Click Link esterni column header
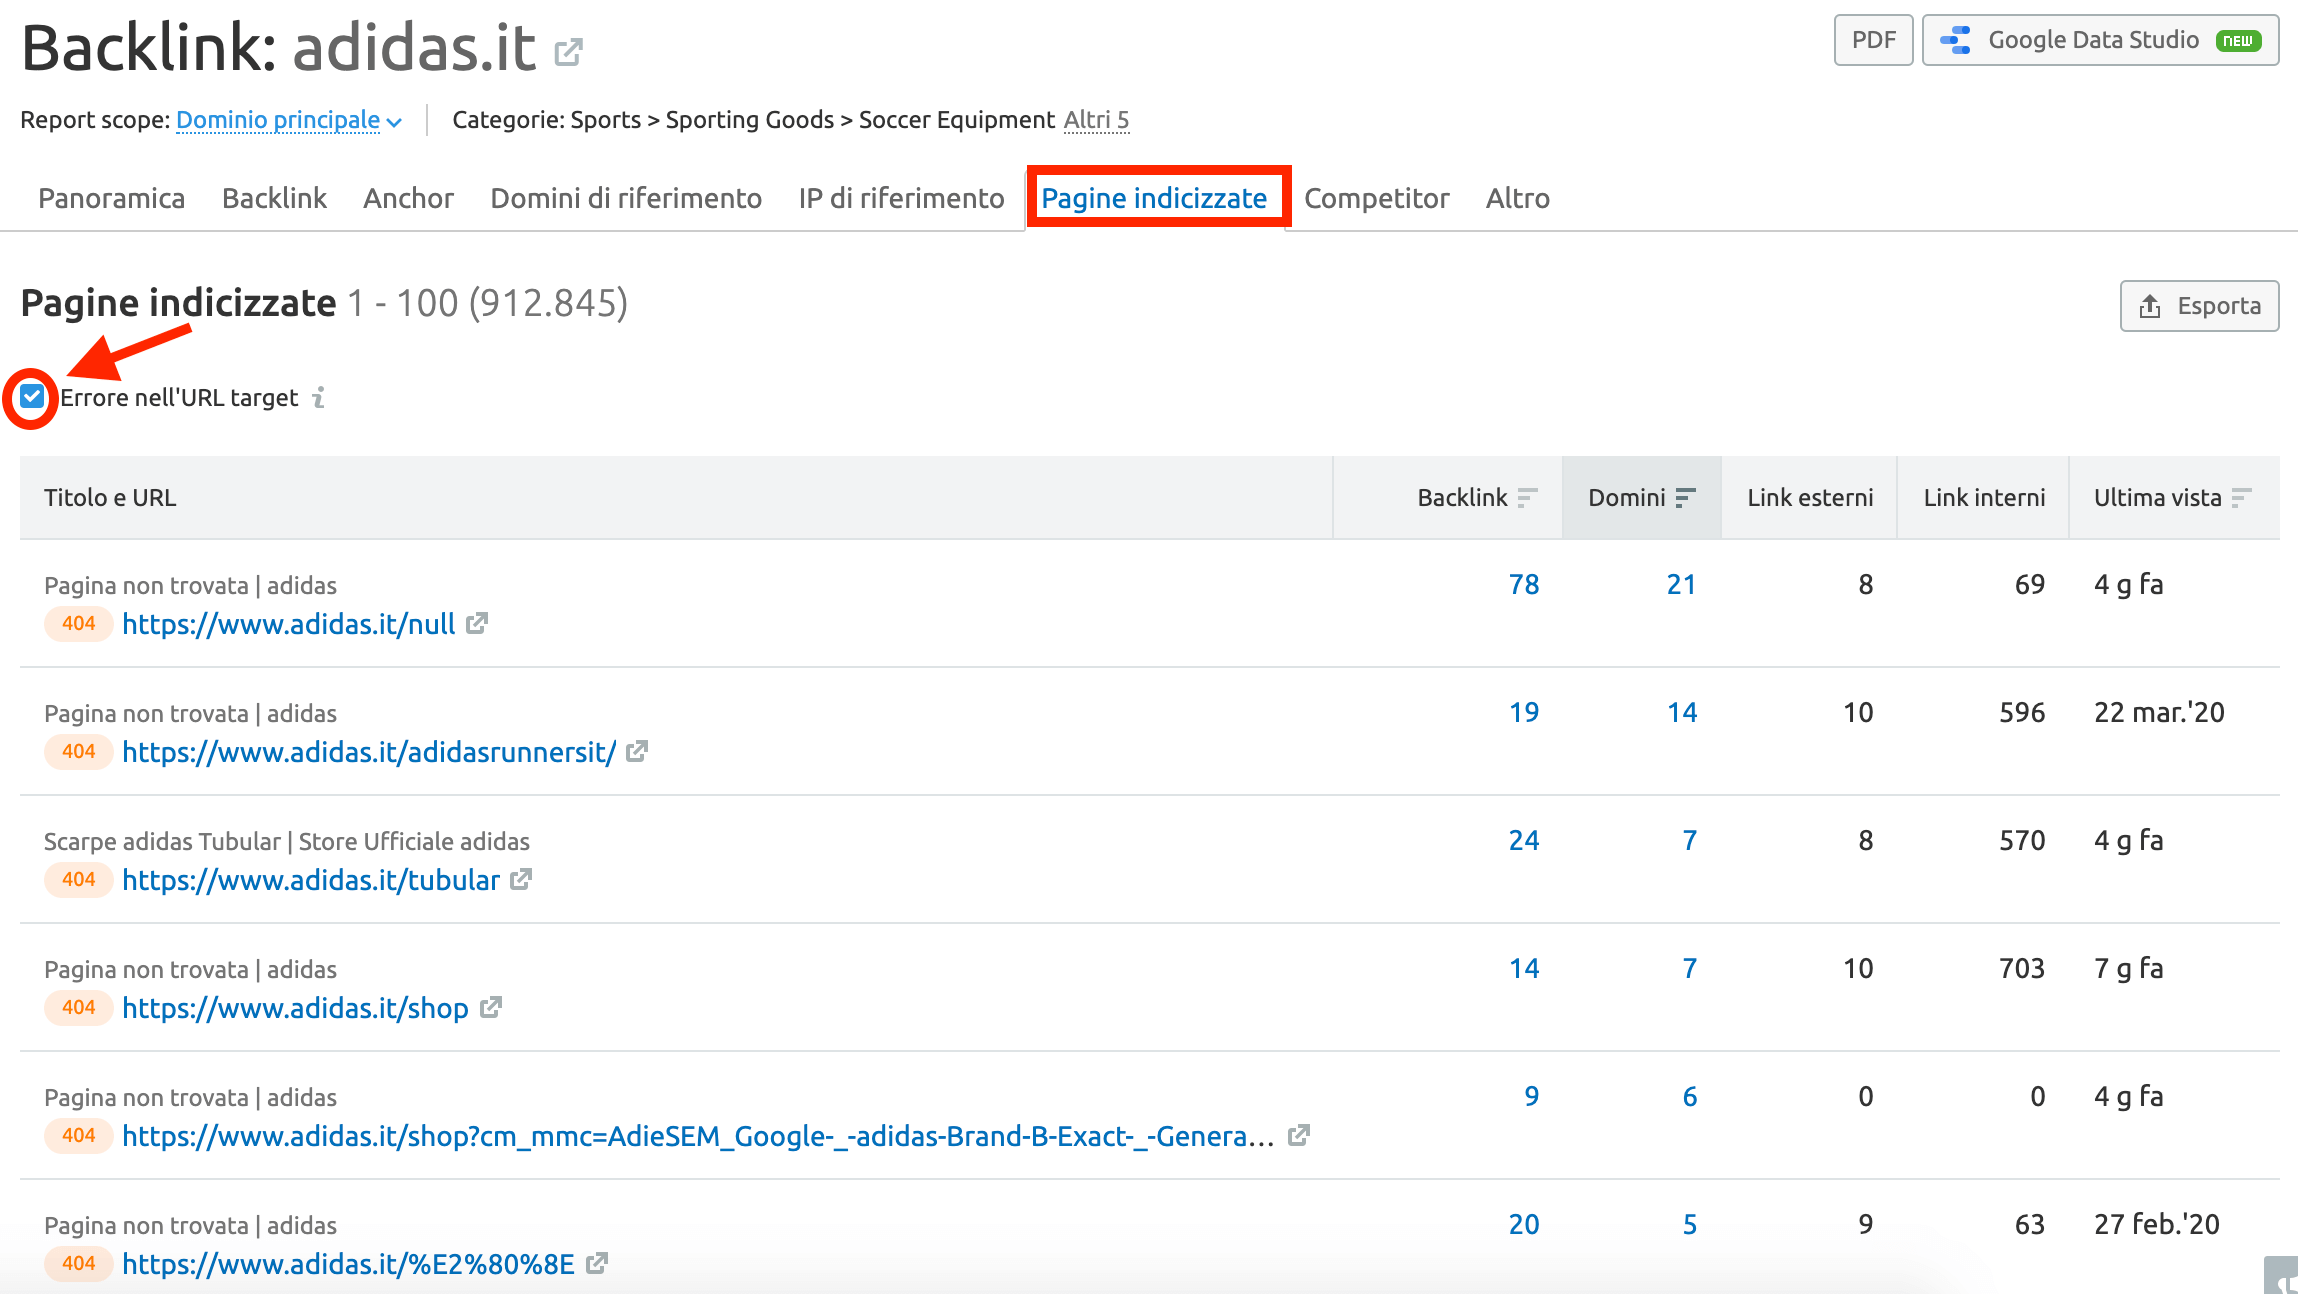Screen dimensions: 2298x1294 [1809, 497]
